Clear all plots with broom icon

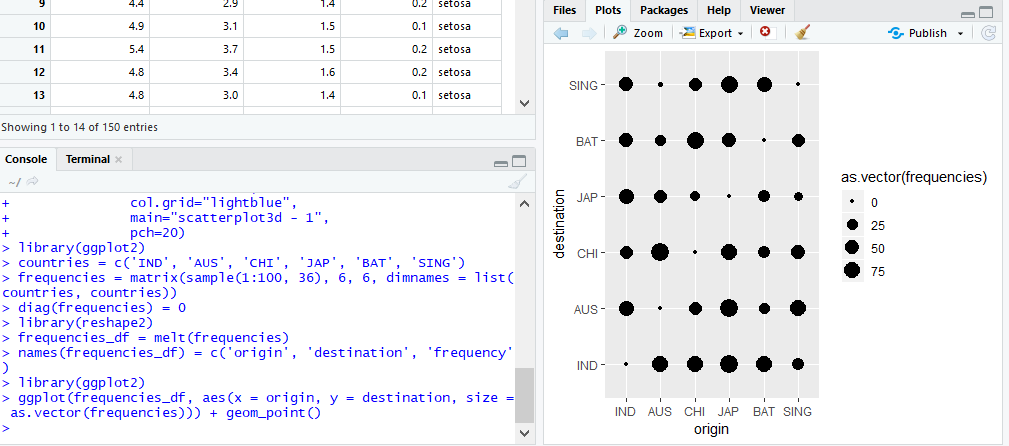[802, 33]
